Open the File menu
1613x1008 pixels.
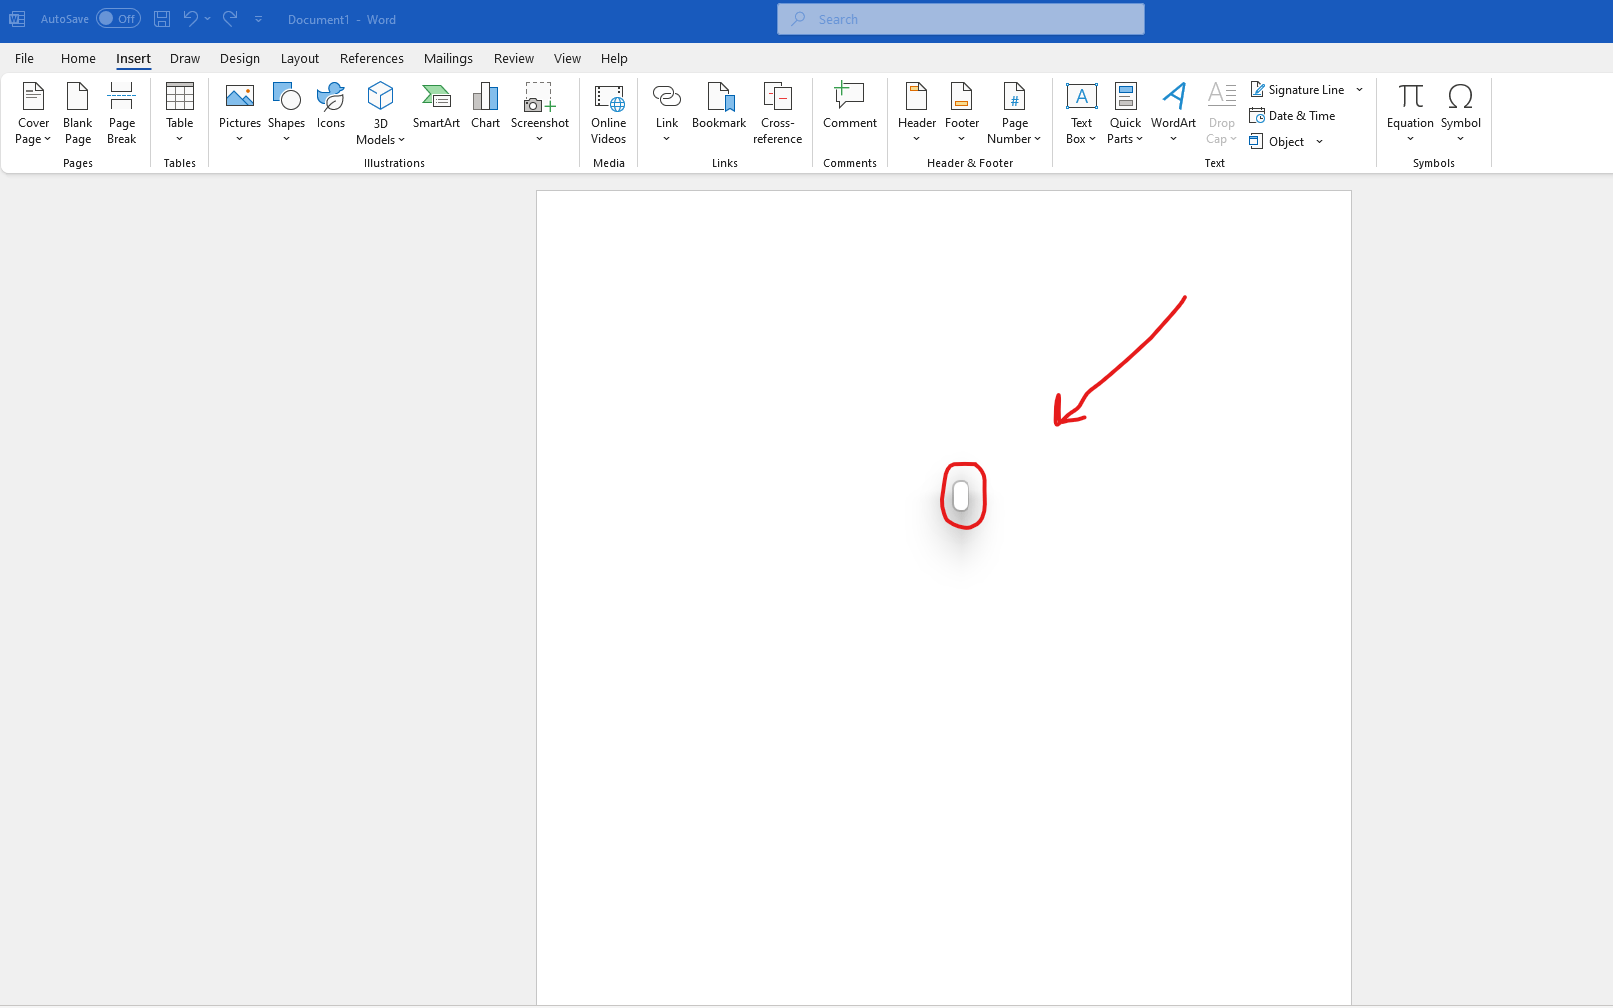[x=25, y=58]
